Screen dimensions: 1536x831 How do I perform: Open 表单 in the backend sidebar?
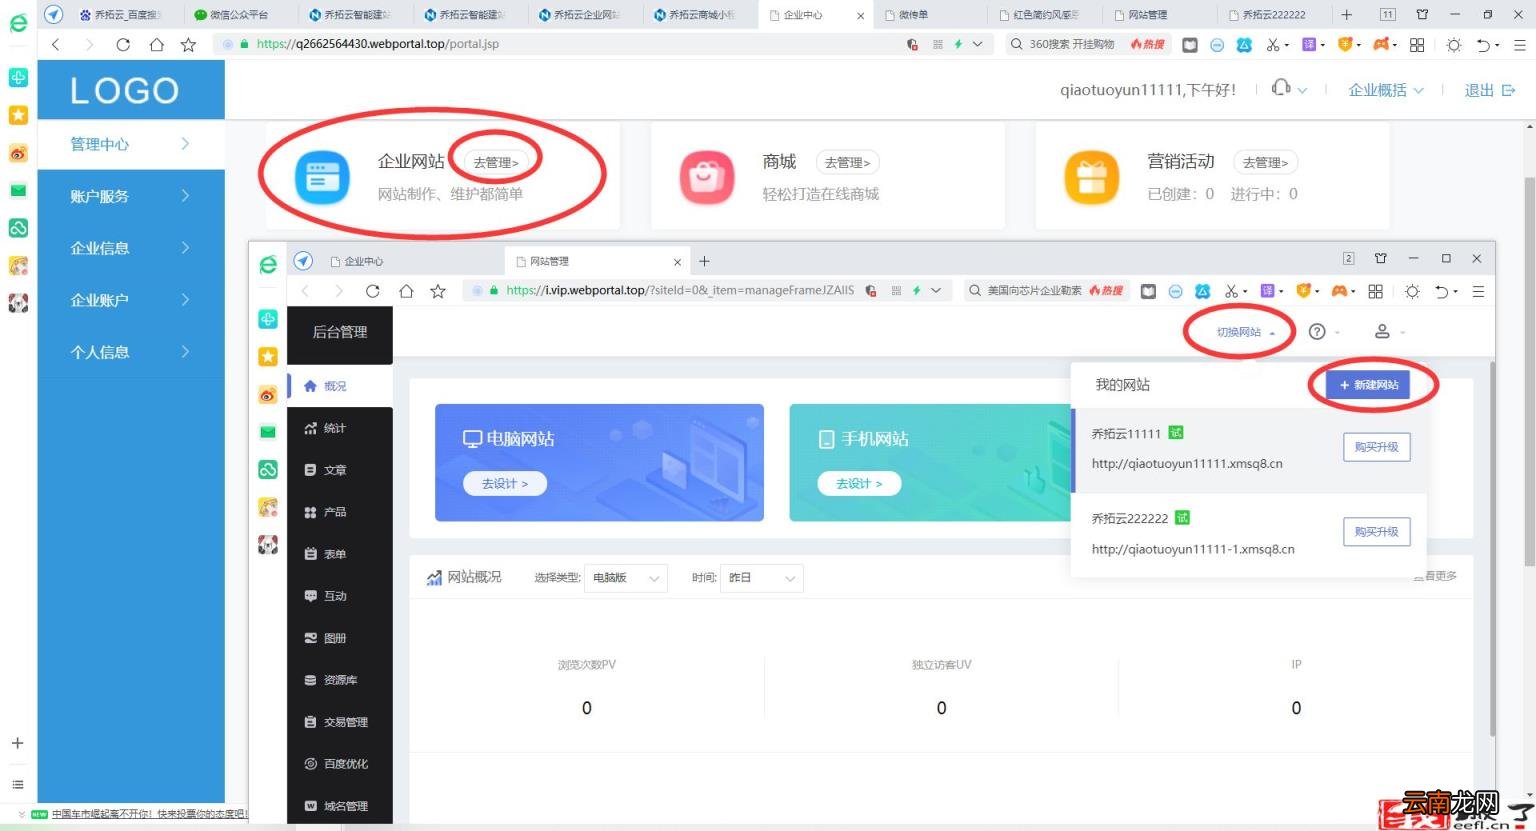[340, 554]
